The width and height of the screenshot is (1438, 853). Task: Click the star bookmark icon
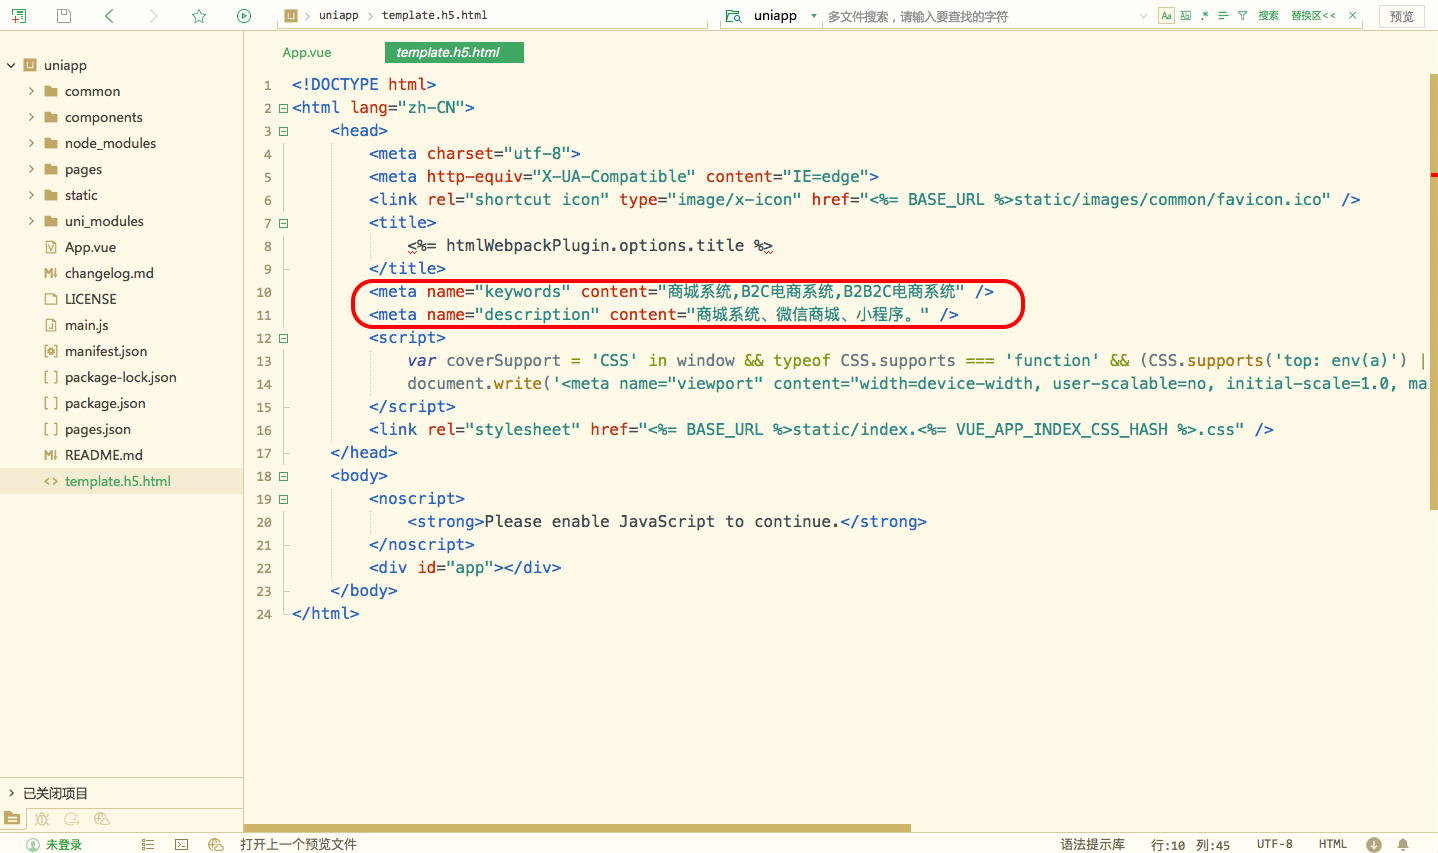pyautogui.click(x=199, y=16)
